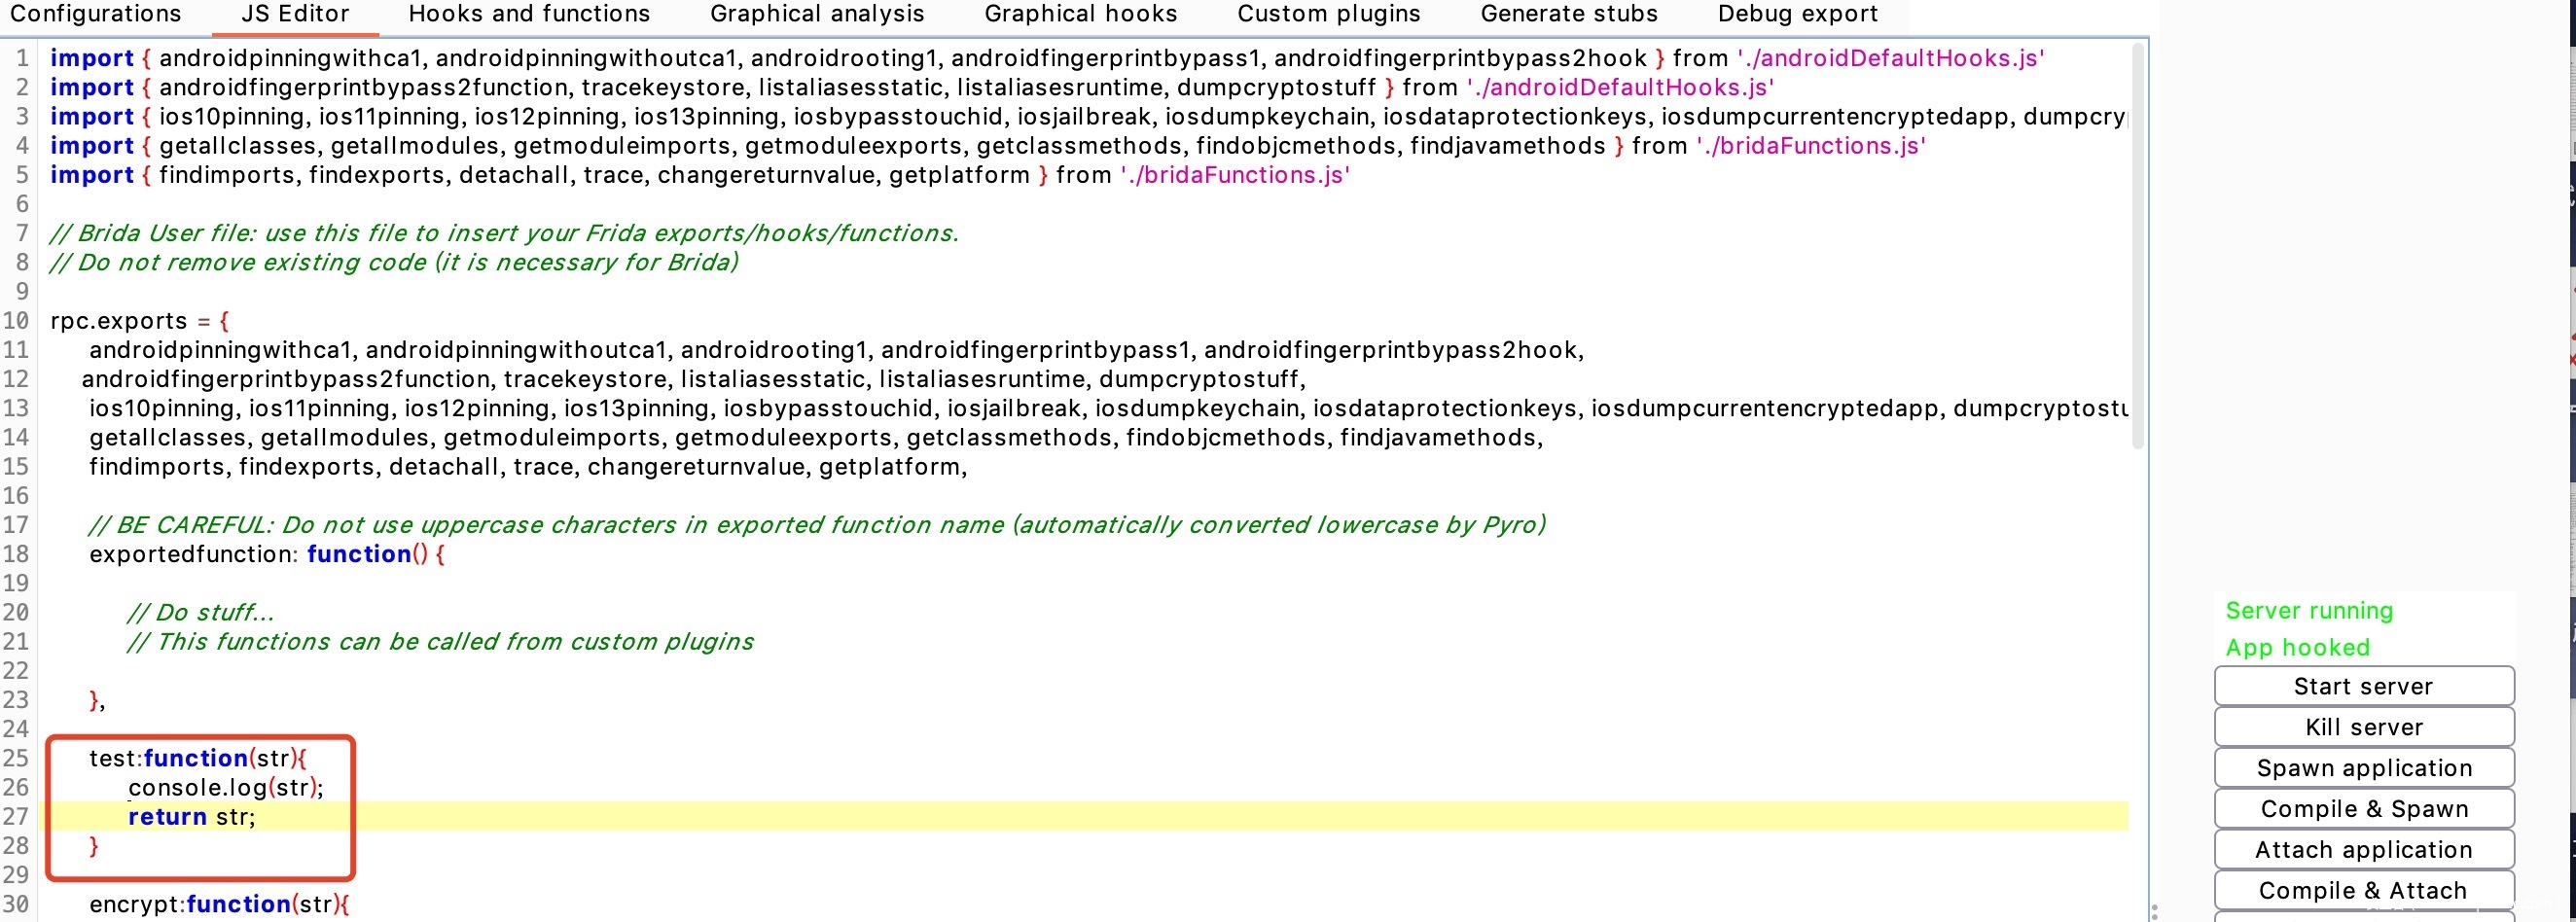Click the Kill server button

pos(2363,727)
